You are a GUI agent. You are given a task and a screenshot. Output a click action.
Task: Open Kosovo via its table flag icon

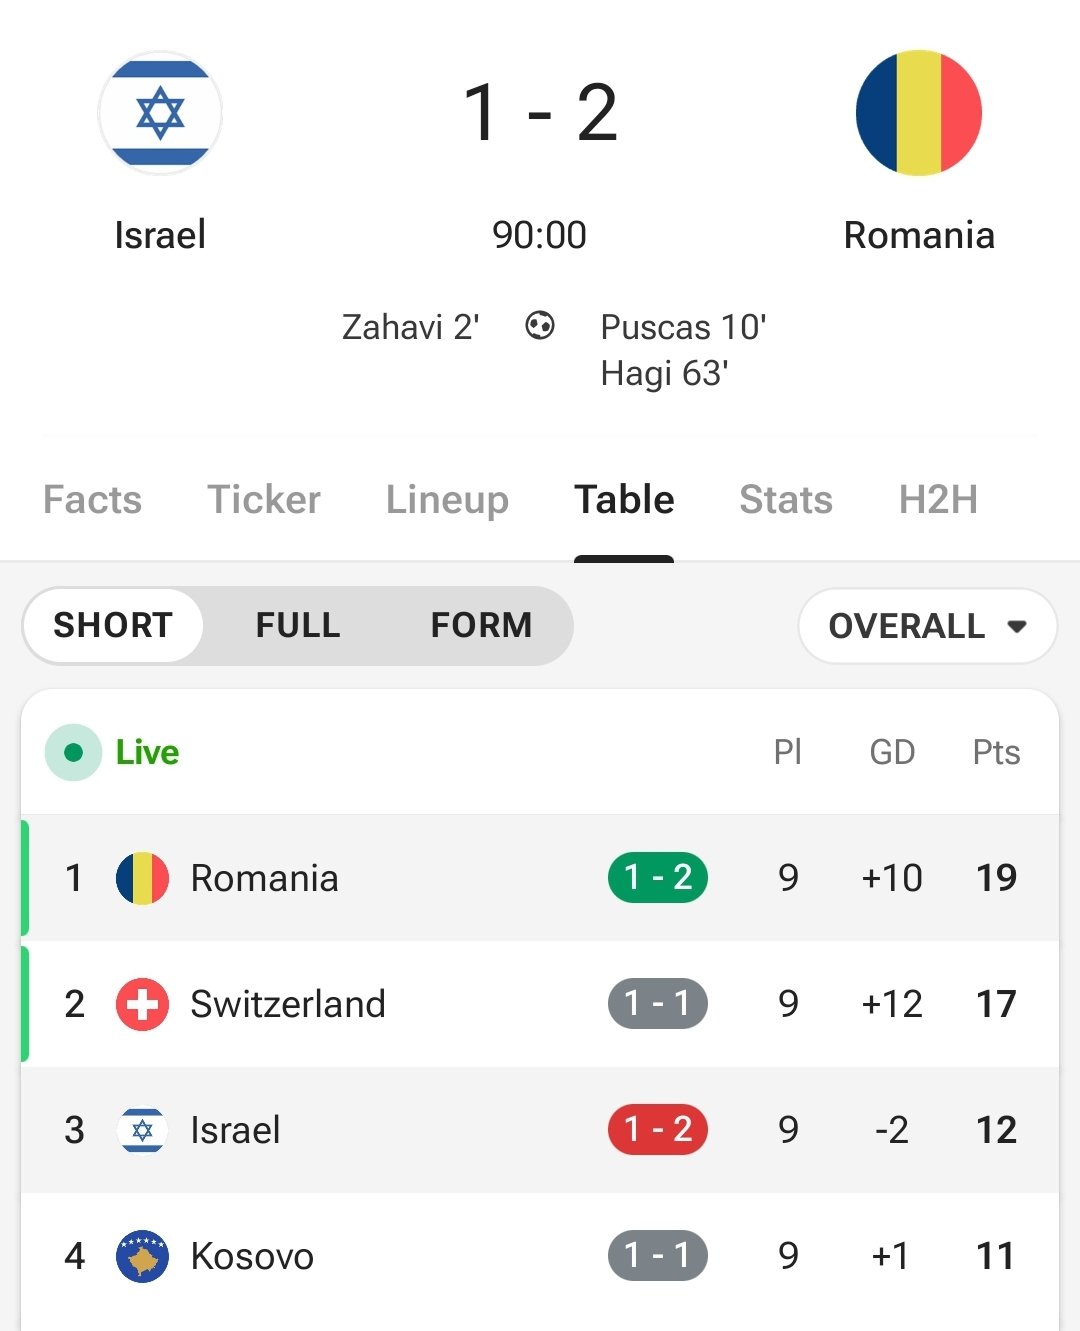[142, 1256]
